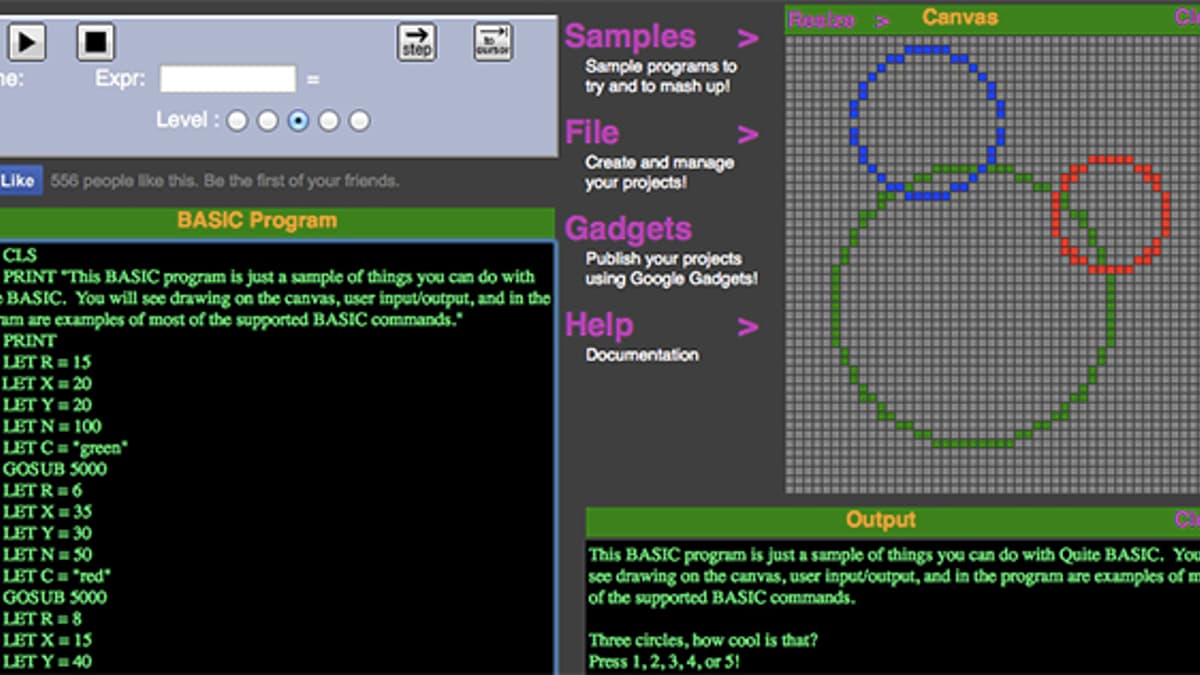Execute one line with the step icon
The height and width of the screenshot is (675, 1200).
pyautogui.click(x=416, y=42)
